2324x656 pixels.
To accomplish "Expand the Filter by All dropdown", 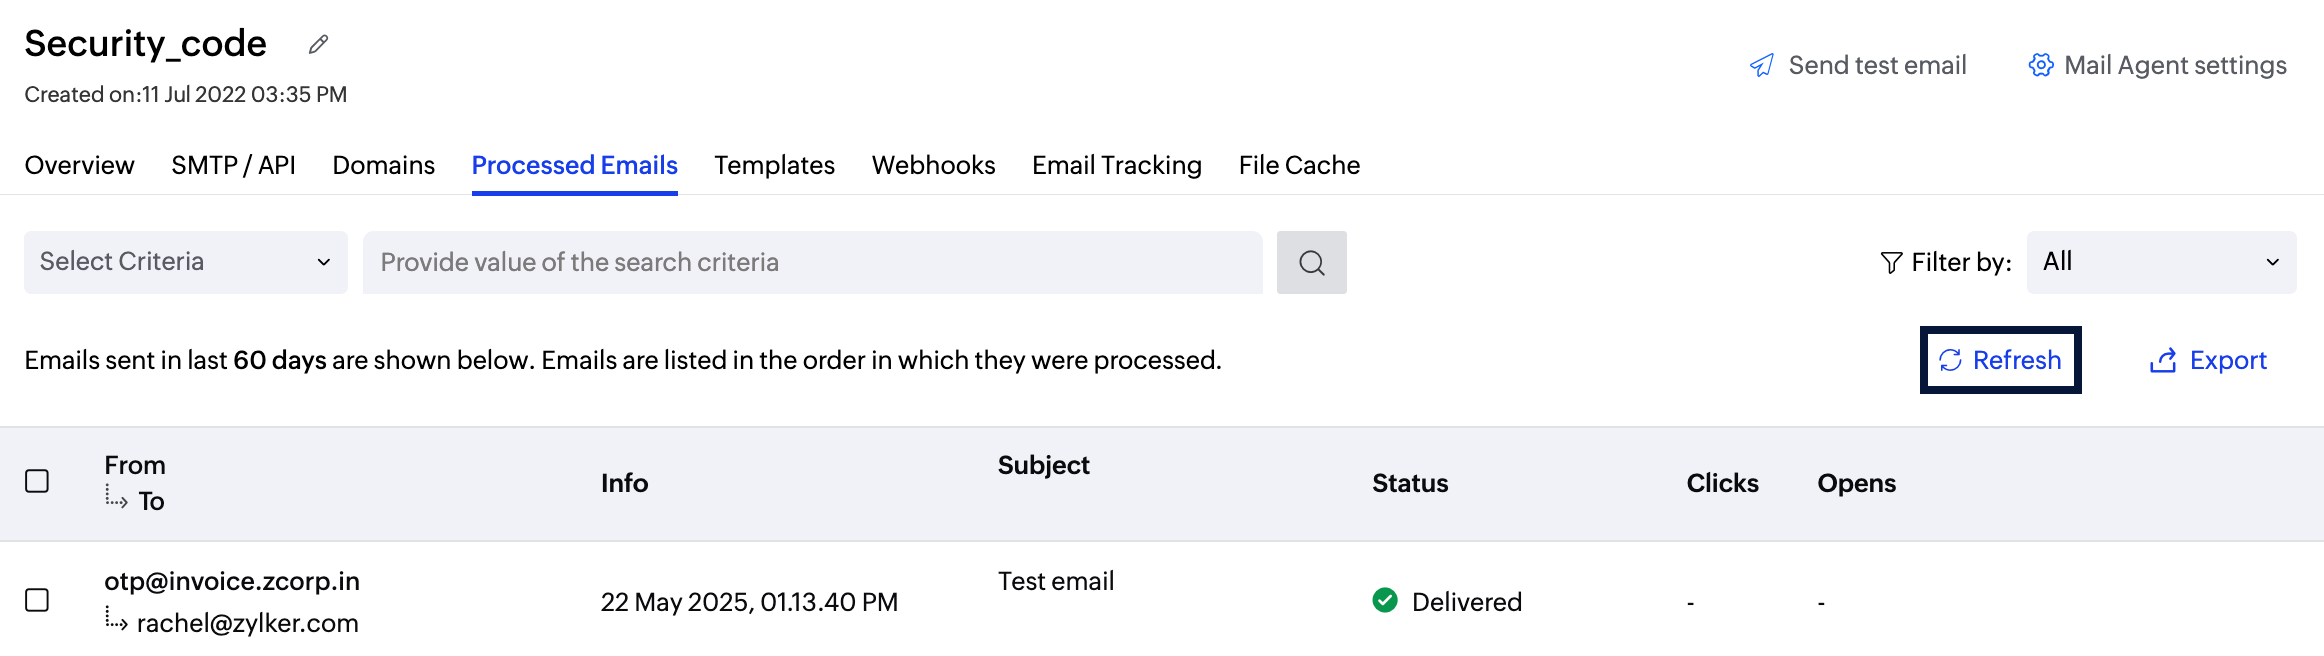I will 2160,263.
